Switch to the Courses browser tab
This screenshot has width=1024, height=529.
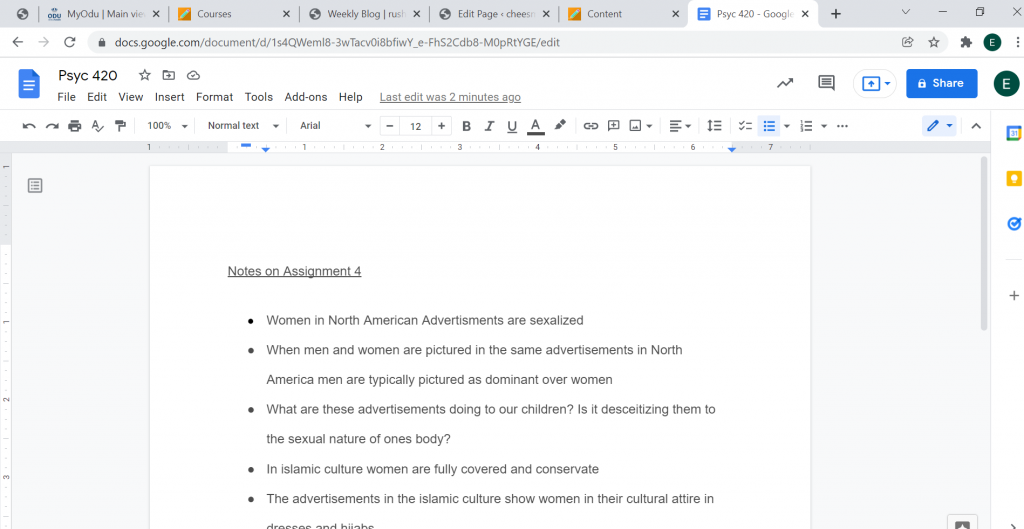[234, 14]
